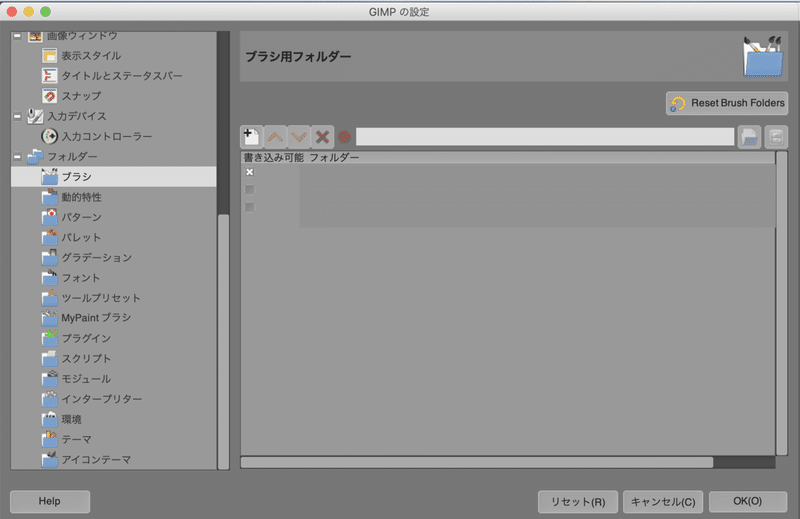Confirm with the OK(O) button
This screenshot has height=519, width=800.
coord(747,502)
